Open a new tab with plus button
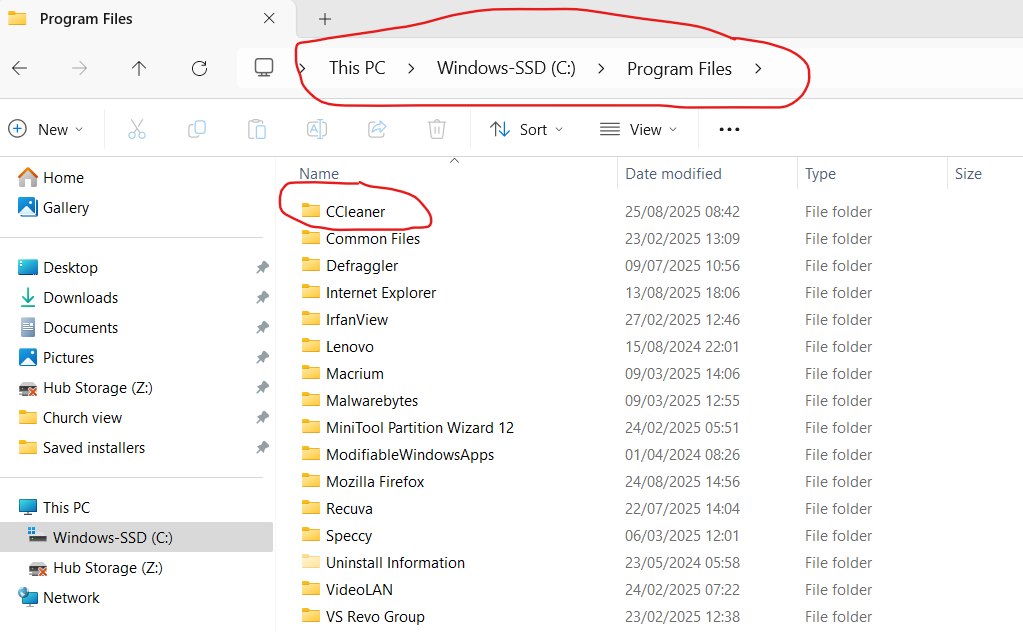Screen dimensions: 1023x632 pyautogui.click(x=325, y=19)
